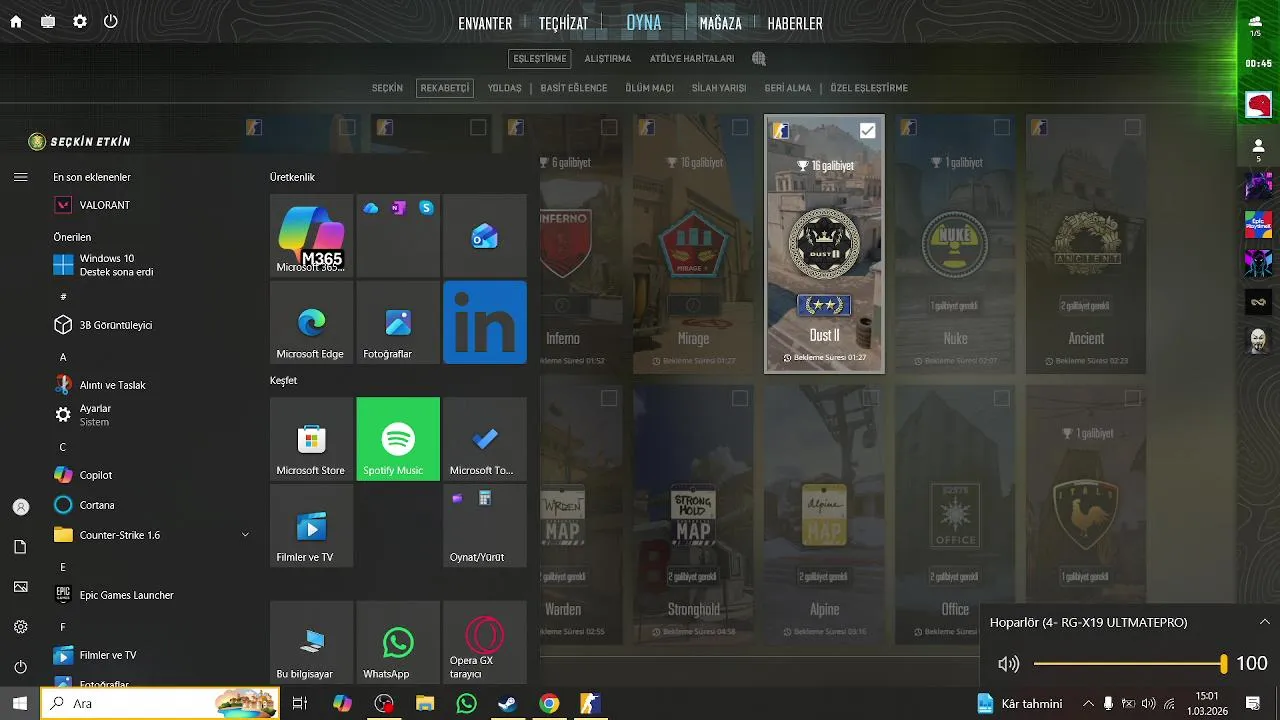
Task: Select the red dinosaur player avatar
Action: point(1258,104)
